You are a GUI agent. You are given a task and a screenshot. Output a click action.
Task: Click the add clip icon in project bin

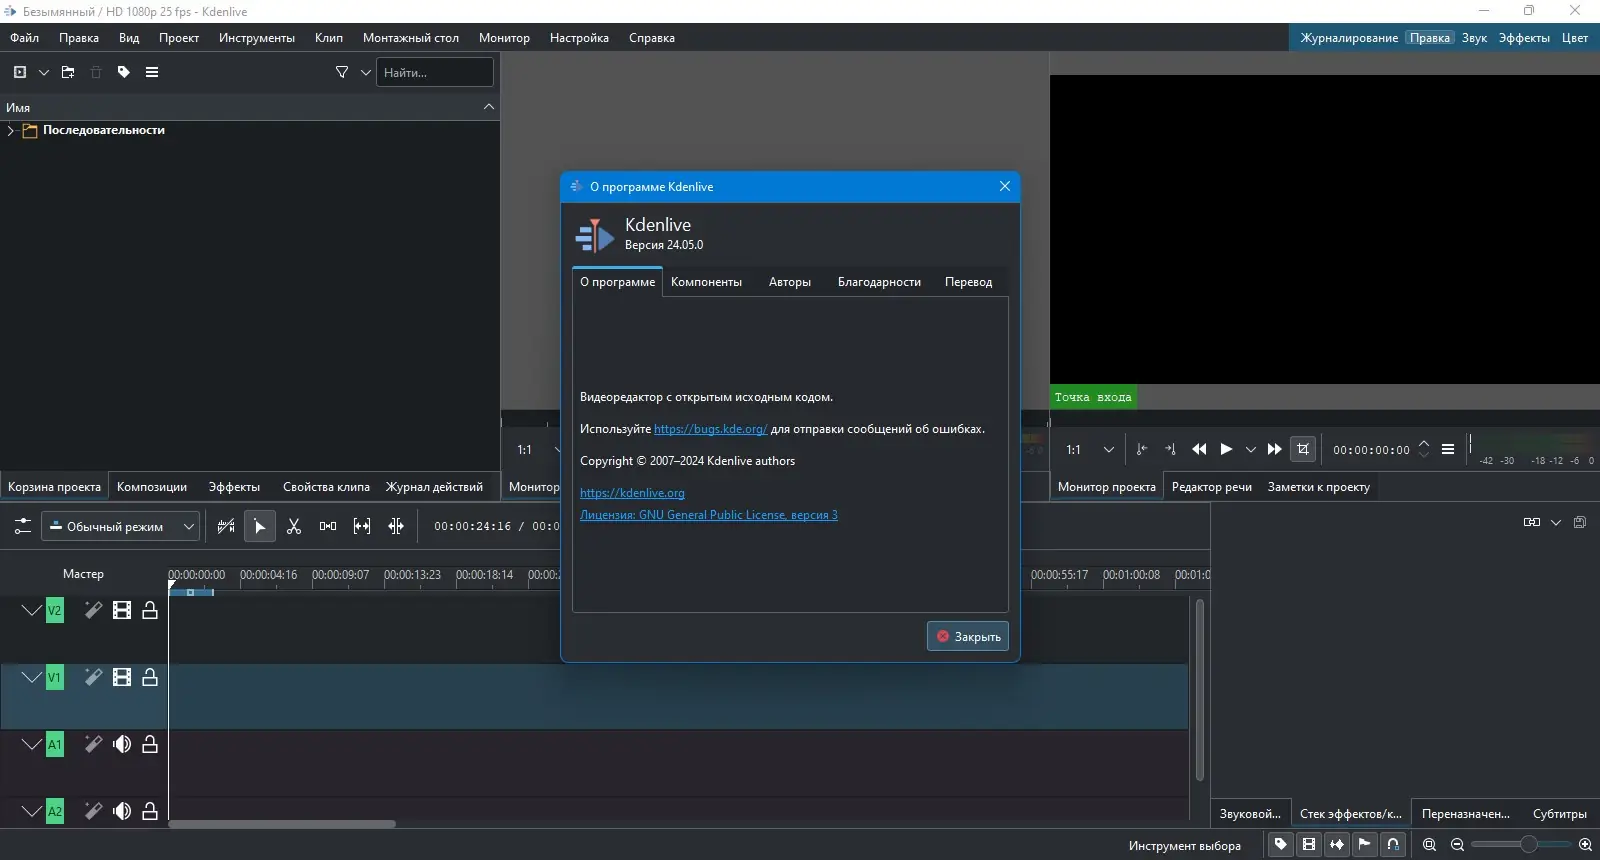(20, 72)
